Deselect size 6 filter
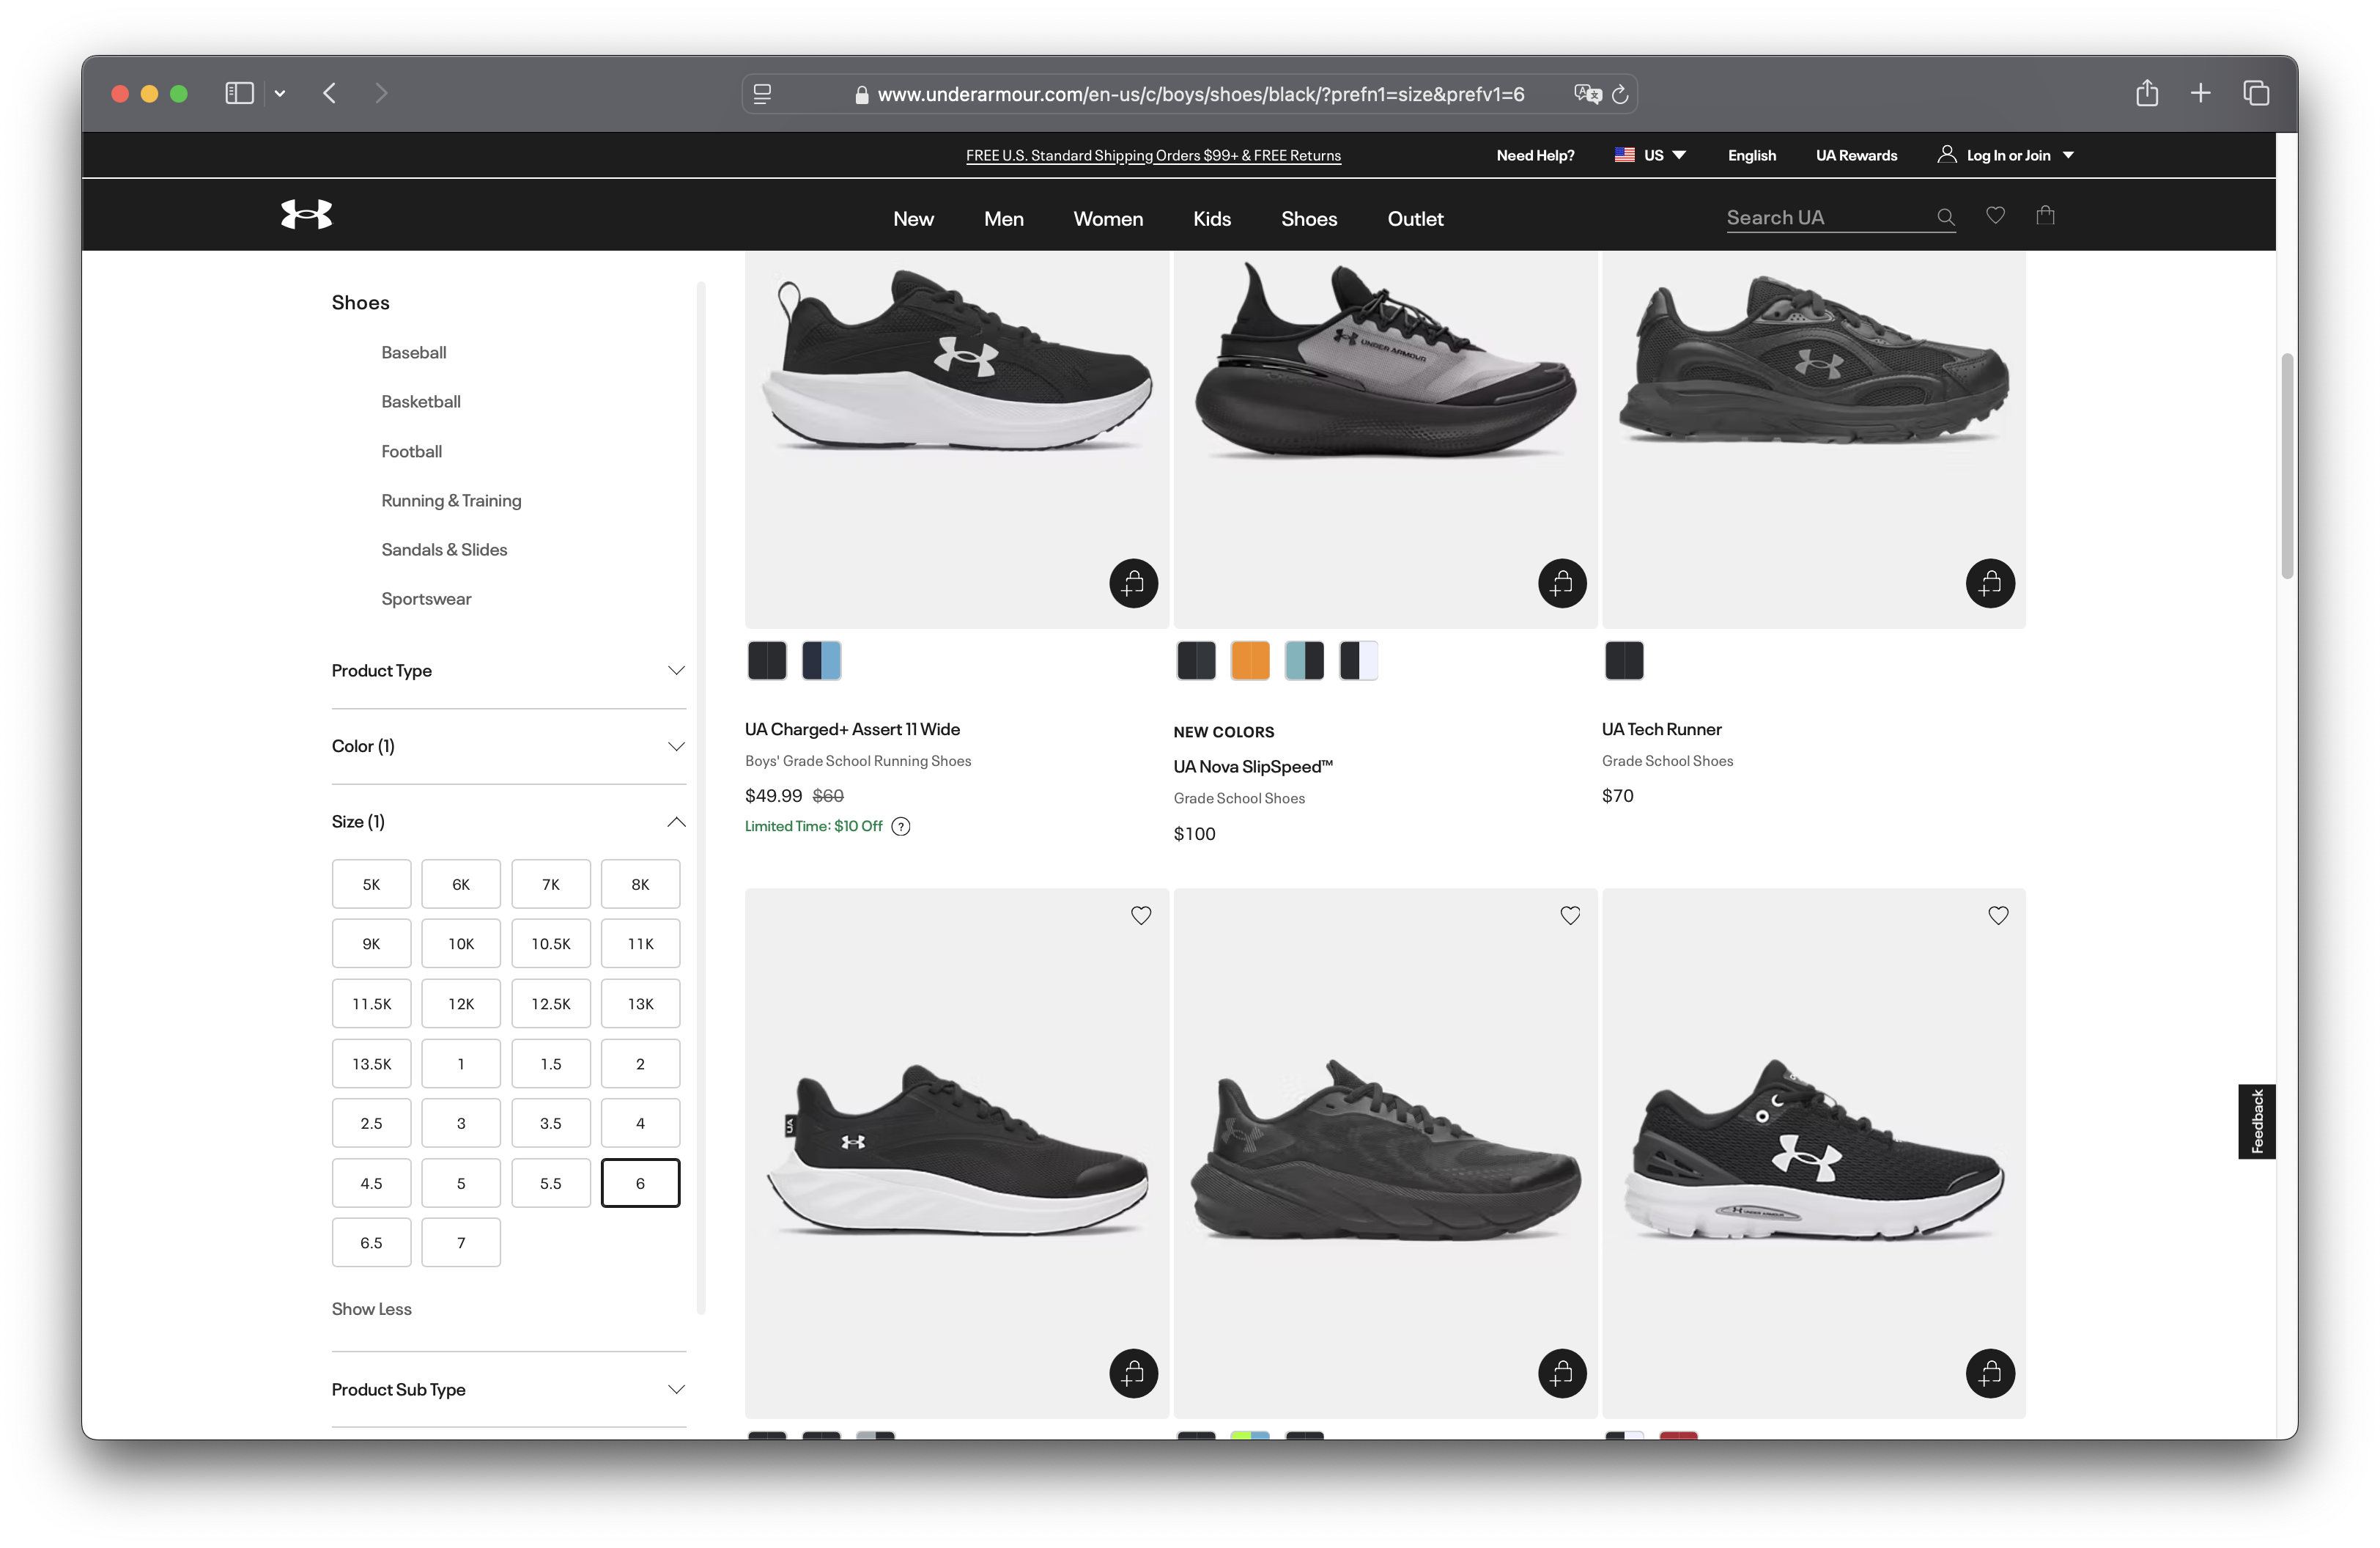Viewport: 2380px width, 1548px height. click(640, 1183)
